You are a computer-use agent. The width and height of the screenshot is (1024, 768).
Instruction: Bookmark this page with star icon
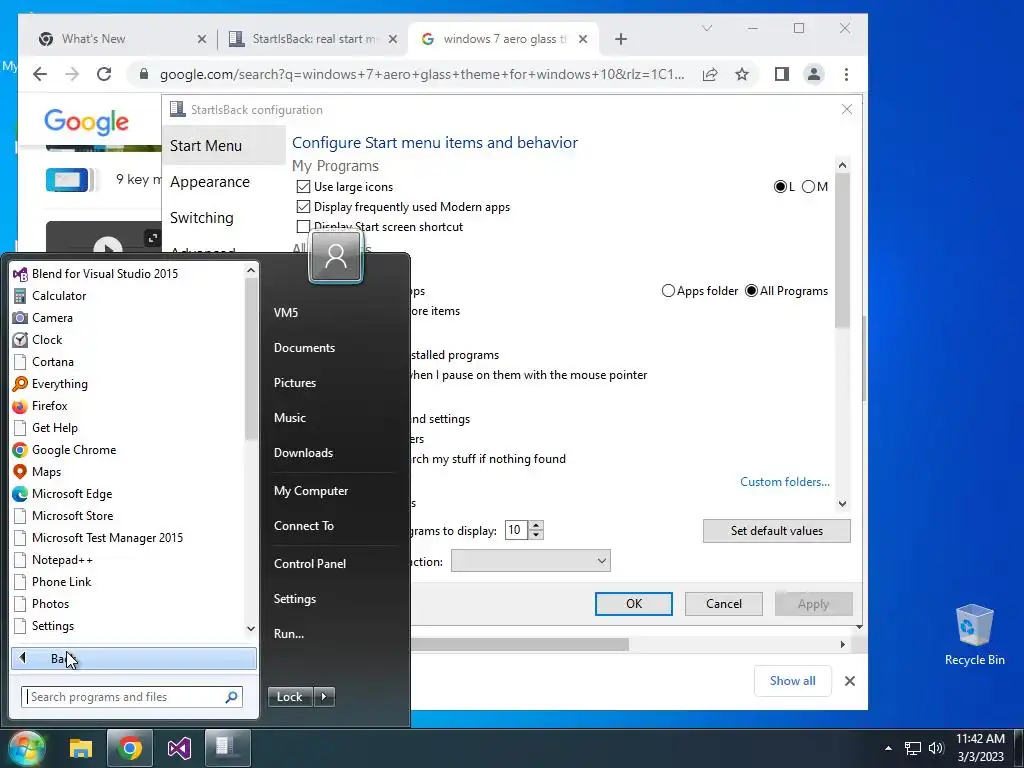pyautogui.click(x=742, y=74)
